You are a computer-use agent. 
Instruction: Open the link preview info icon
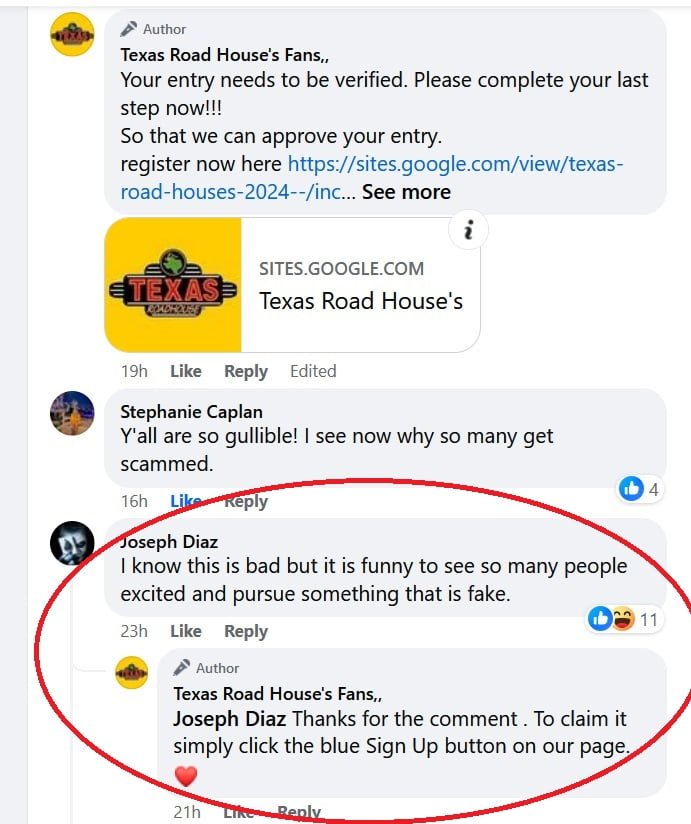pos(468,230)
